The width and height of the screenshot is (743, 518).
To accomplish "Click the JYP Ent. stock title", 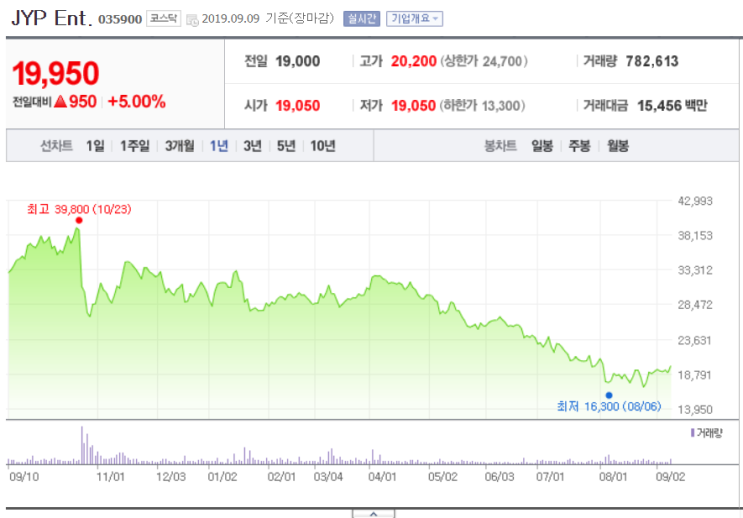I will [51, 18].
